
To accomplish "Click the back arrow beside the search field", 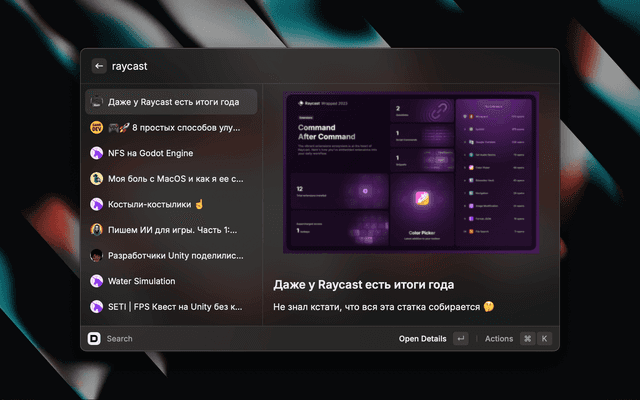I will click(98, 66).
